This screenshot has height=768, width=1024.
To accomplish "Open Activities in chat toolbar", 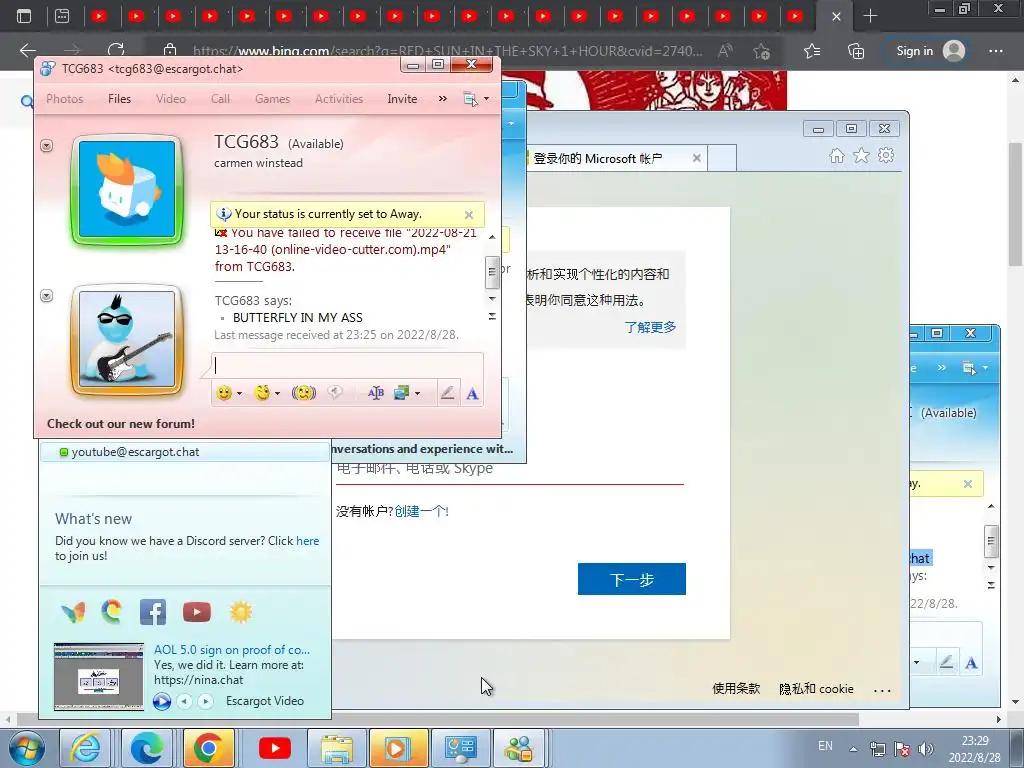I will click(339, 99).
